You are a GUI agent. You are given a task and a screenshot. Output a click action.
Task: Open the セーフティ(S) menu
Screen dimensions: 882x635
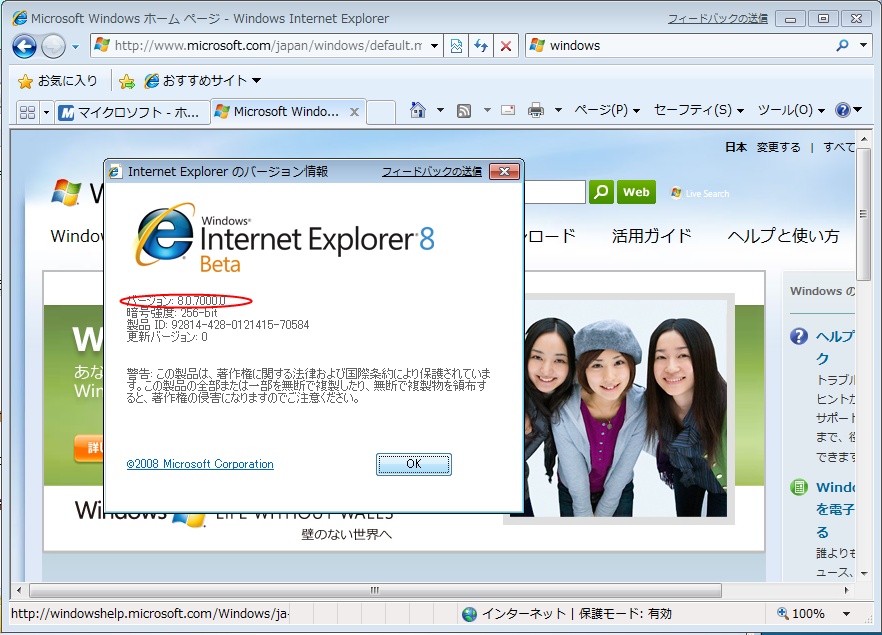pyautogui.click(x=699, y=110)
